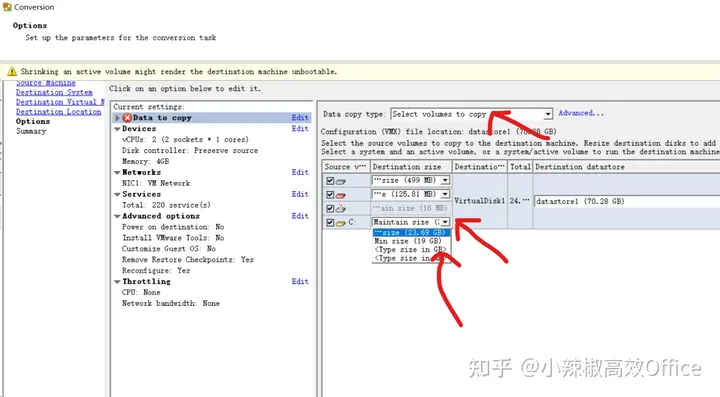Click Remove Restore Checkpoints: Yes line
Screen dimensions: 720x397
tap(188, 260)
